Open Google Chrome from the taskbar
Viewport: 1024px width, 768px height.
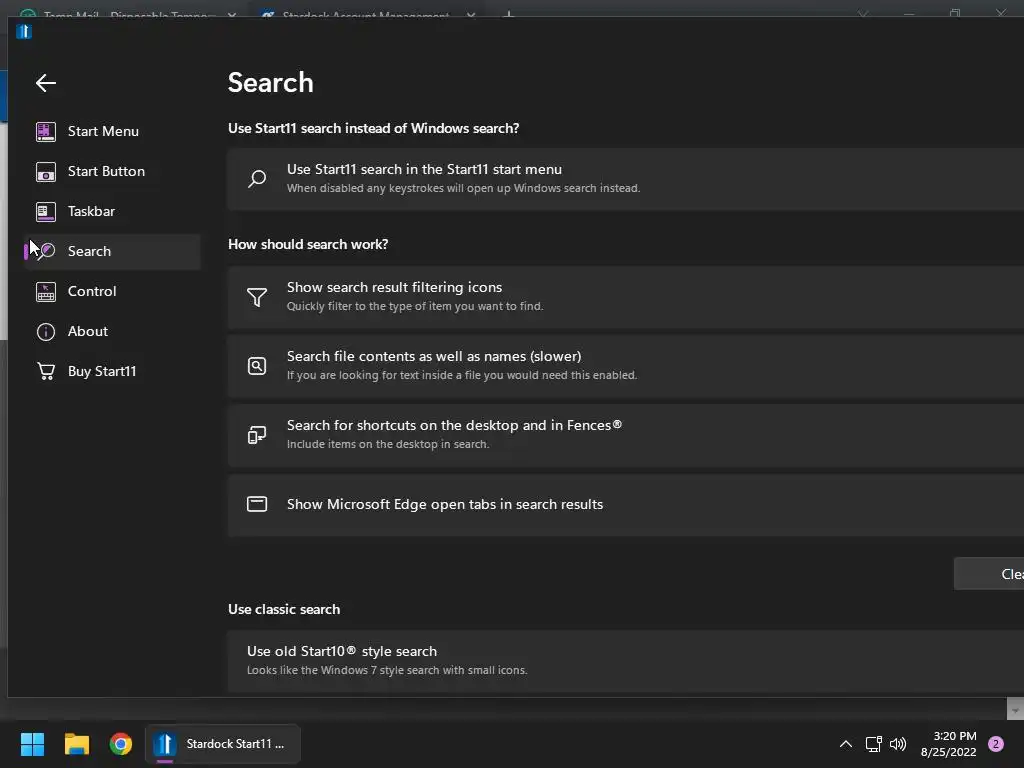tap(121, 744)
